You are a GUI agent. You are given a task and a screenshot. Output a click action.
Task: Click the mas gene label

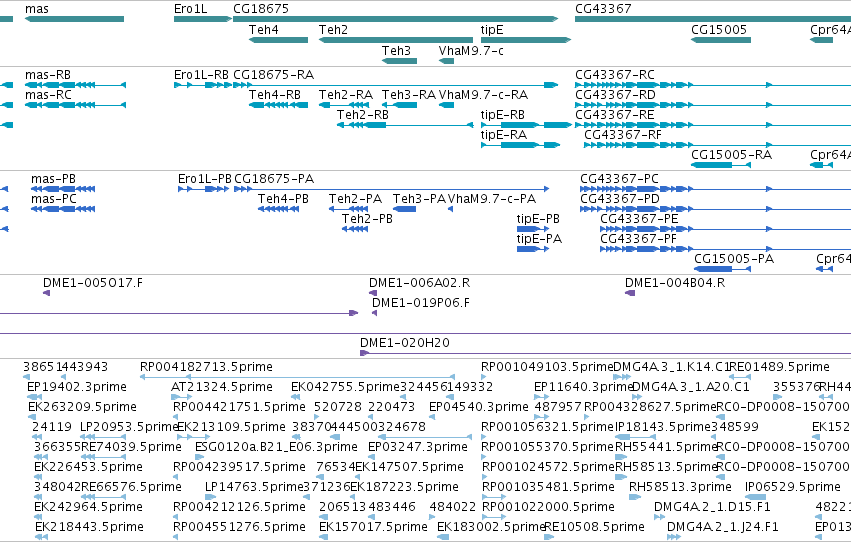point(36,9)
